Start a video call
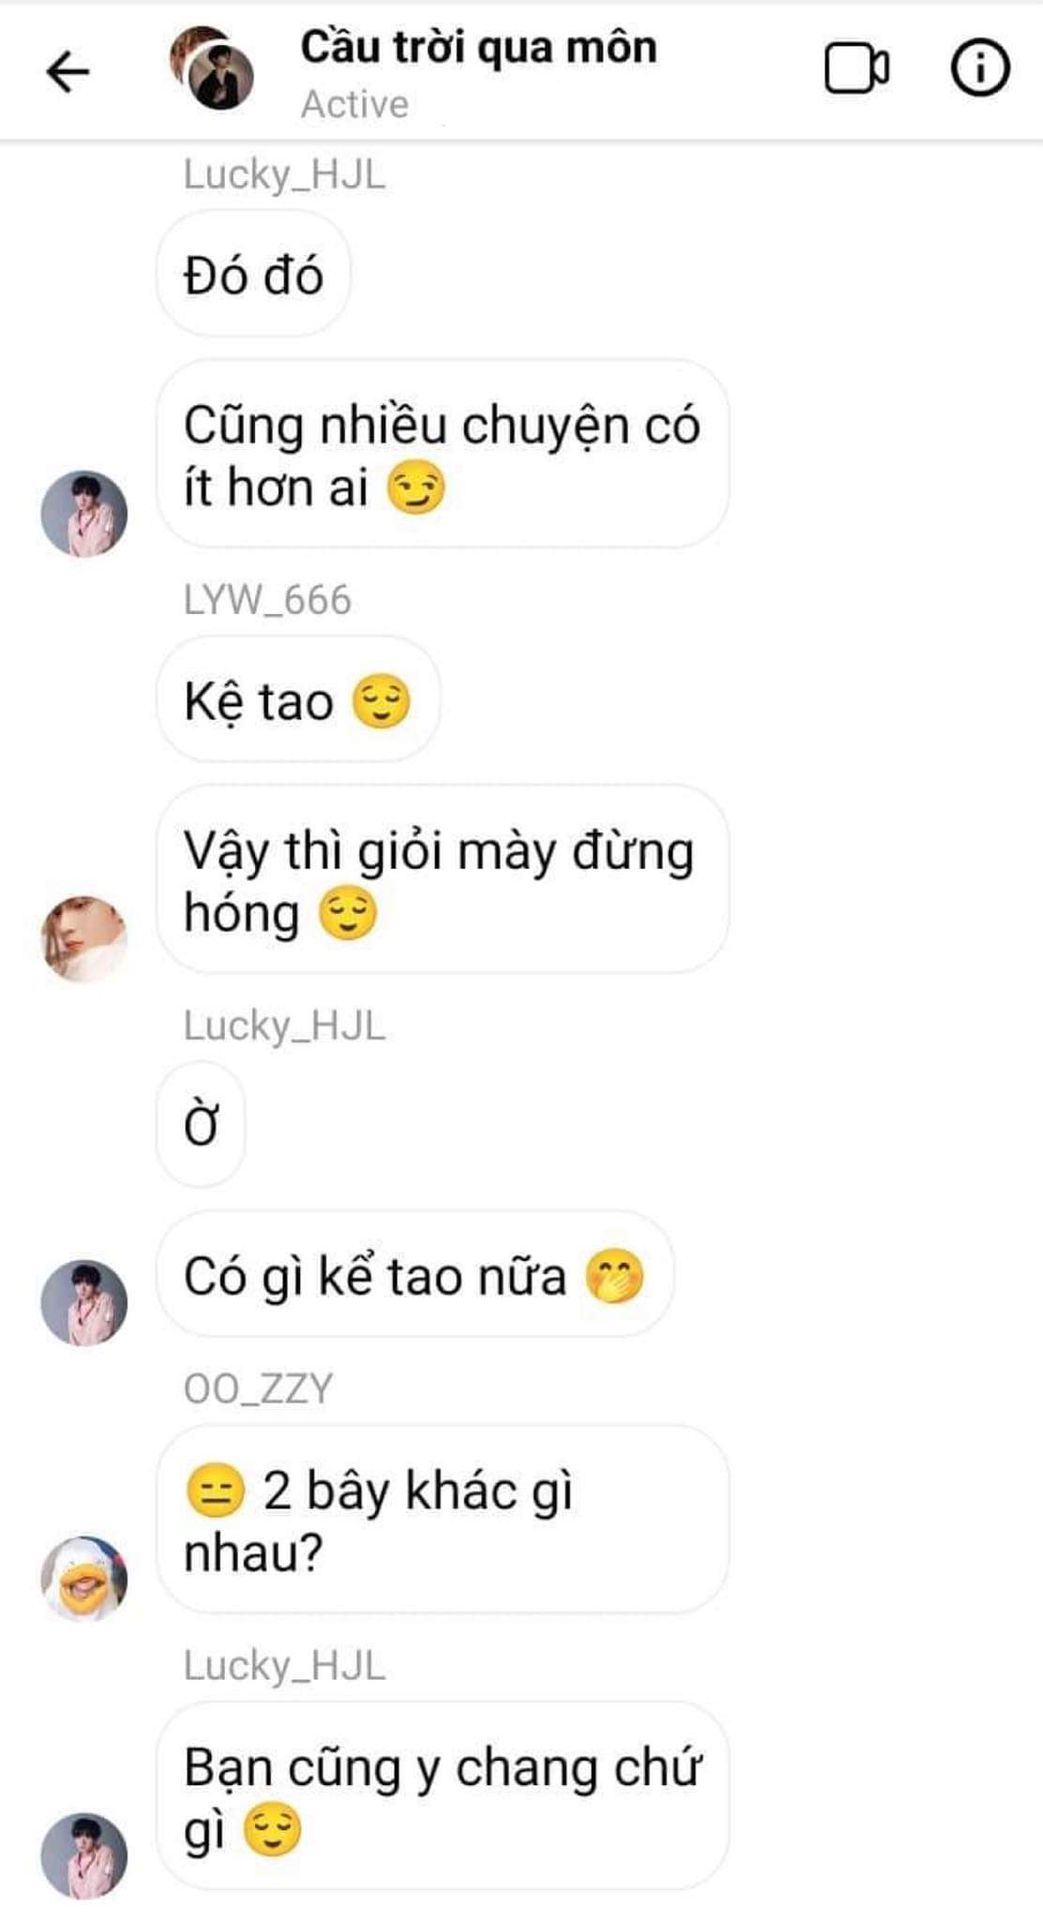The image size is (1043, 1920). [856, 70]
